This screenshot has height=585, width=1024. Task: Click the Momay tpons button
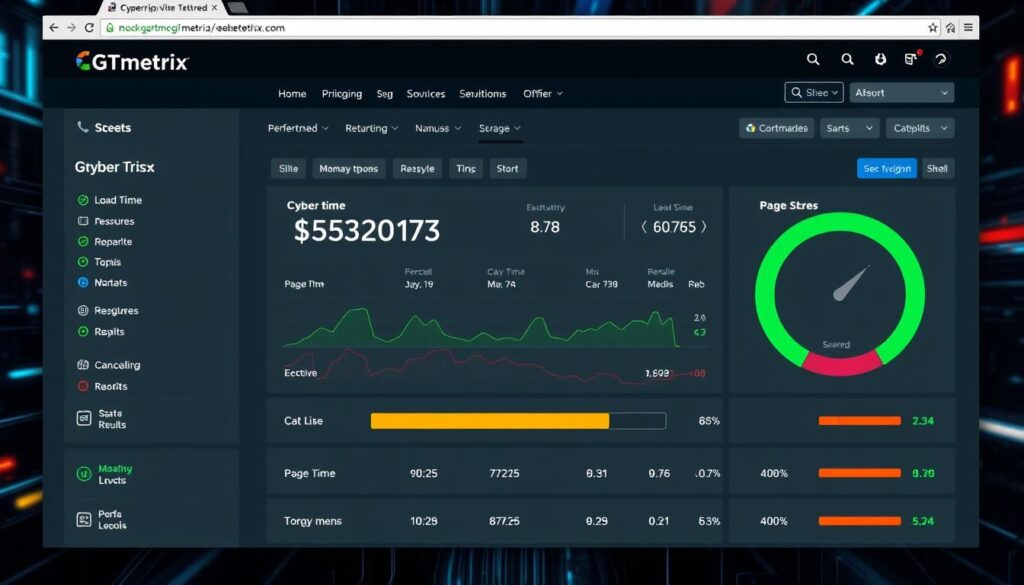348,169
